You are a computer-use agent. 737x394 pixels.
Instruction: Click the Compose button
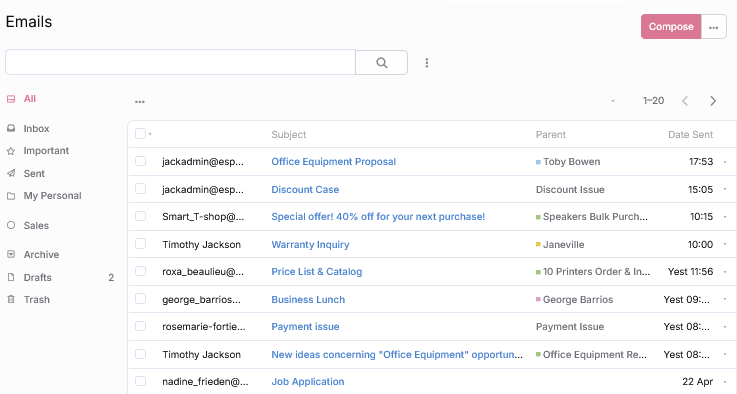[x=671, y=27]
